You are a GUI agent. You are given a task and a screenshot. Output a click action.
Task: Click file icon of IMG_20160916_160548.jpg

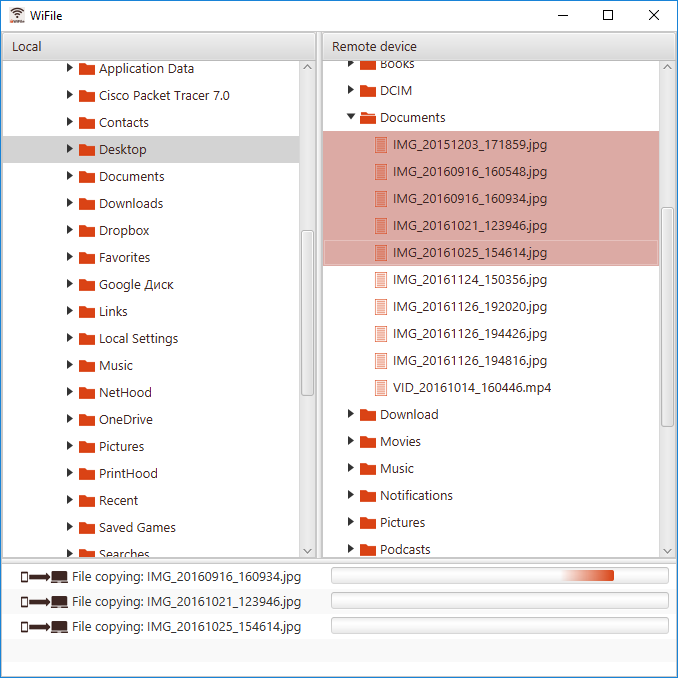point(381,172)
